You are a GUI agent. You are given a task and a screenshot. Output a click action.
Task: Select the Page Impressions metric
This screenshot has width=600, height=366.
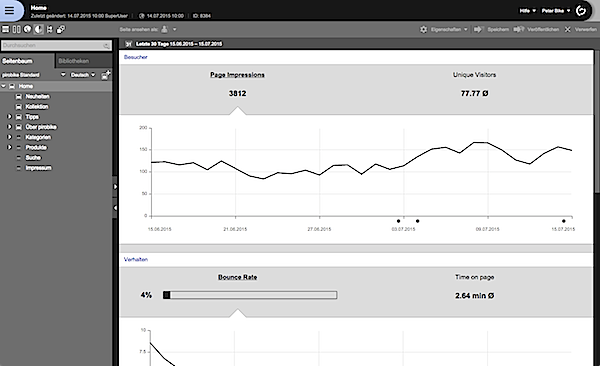[237, 75]
